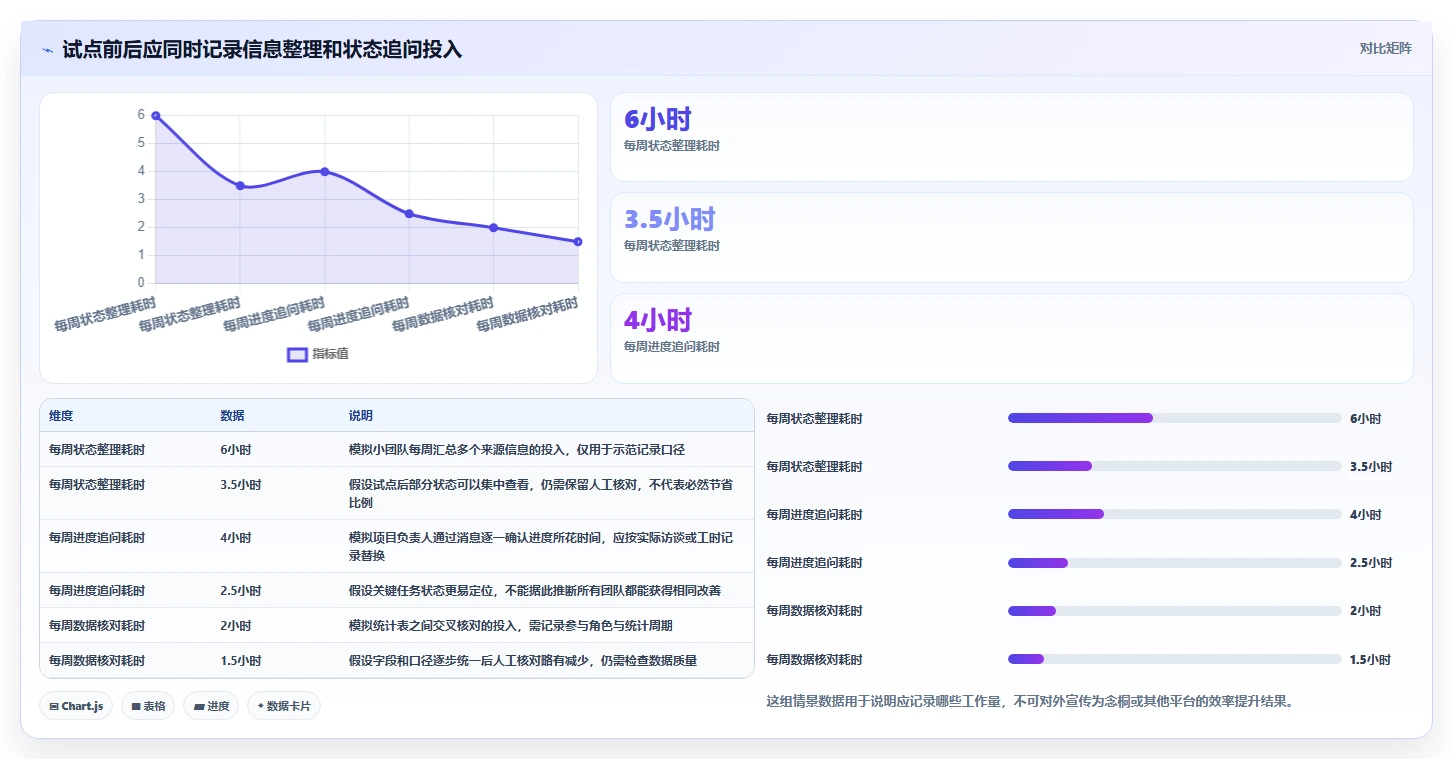Click the progress bar valued 6小时
The height and width of the screenshot is (759, 1453).
click(1175, 418)
